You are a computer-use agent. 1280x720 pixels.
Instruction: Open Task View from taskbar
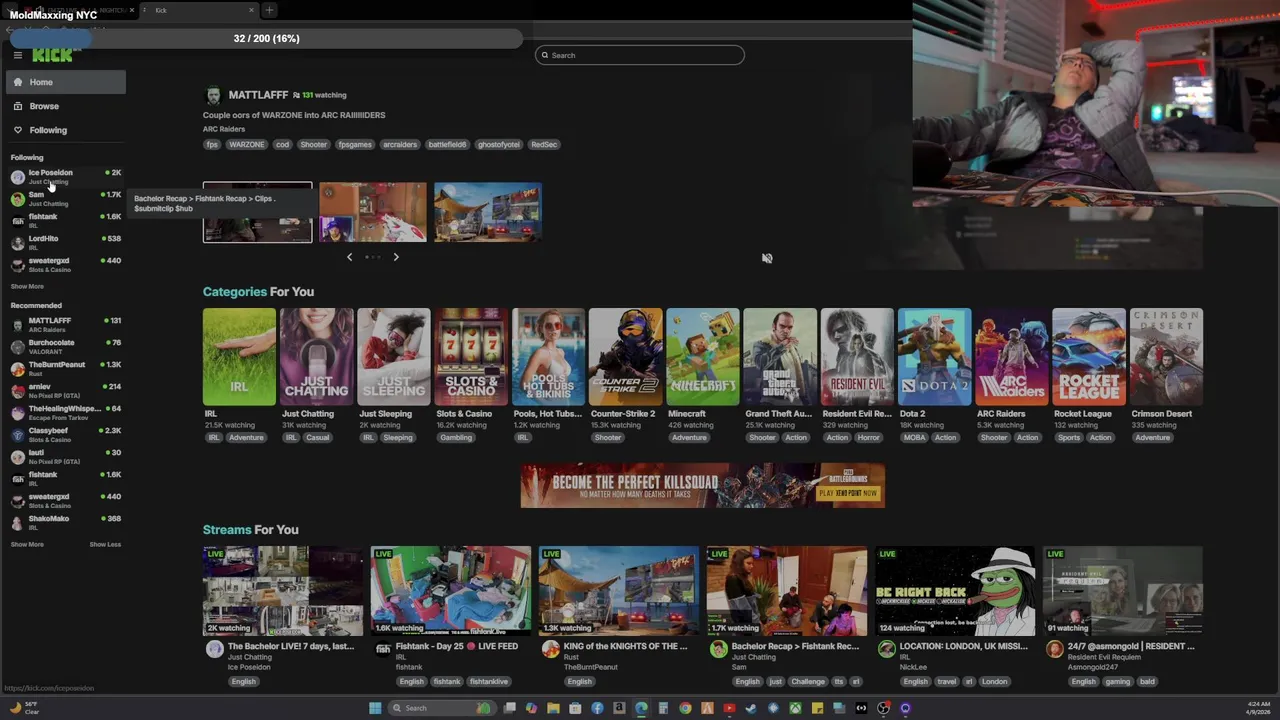510,708
